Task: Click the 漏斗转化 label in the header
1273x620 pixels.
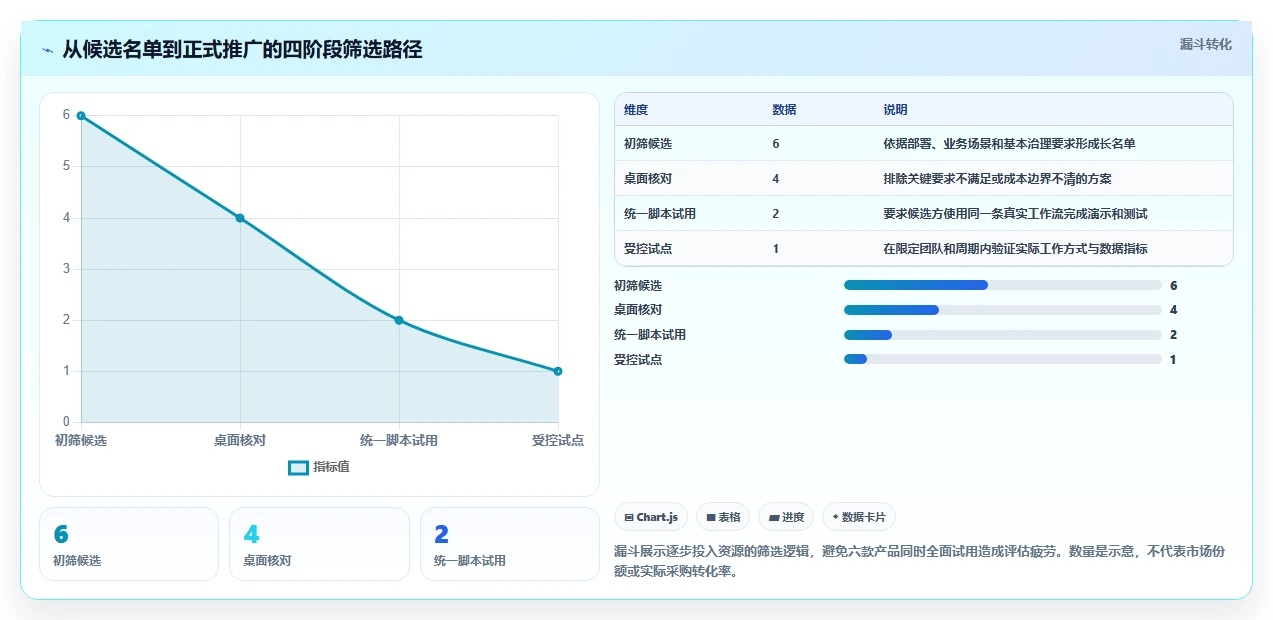Action: 1205,44
